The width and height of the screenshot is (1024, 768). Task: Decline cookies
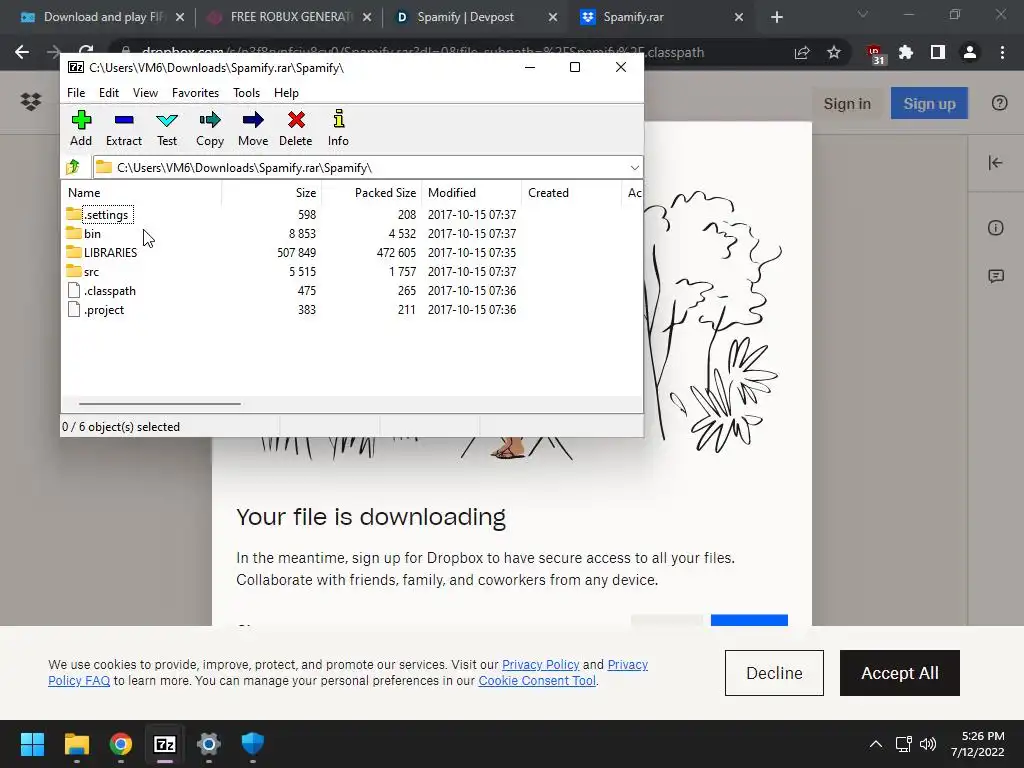774,673
